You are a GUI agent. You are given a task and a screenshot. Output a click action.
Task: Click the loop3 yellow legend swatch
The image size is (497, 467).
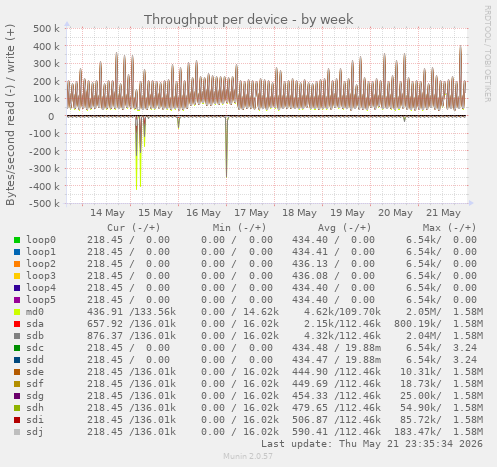[17, 276]
